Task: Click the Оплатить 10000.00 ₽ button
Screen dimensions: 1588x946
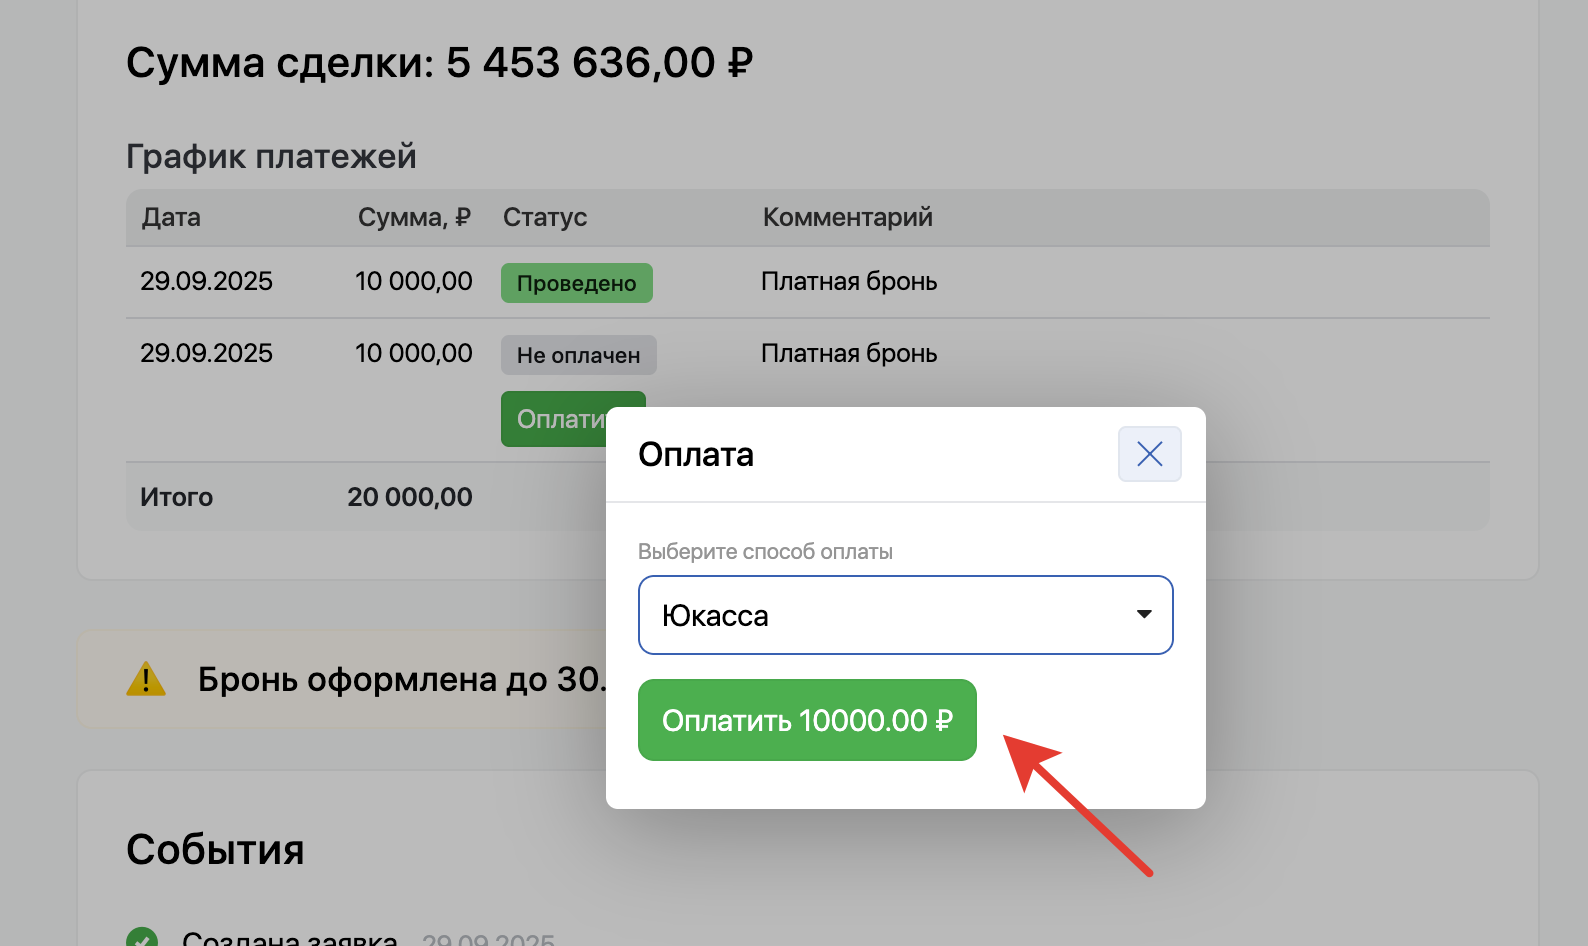Action: 807,720
